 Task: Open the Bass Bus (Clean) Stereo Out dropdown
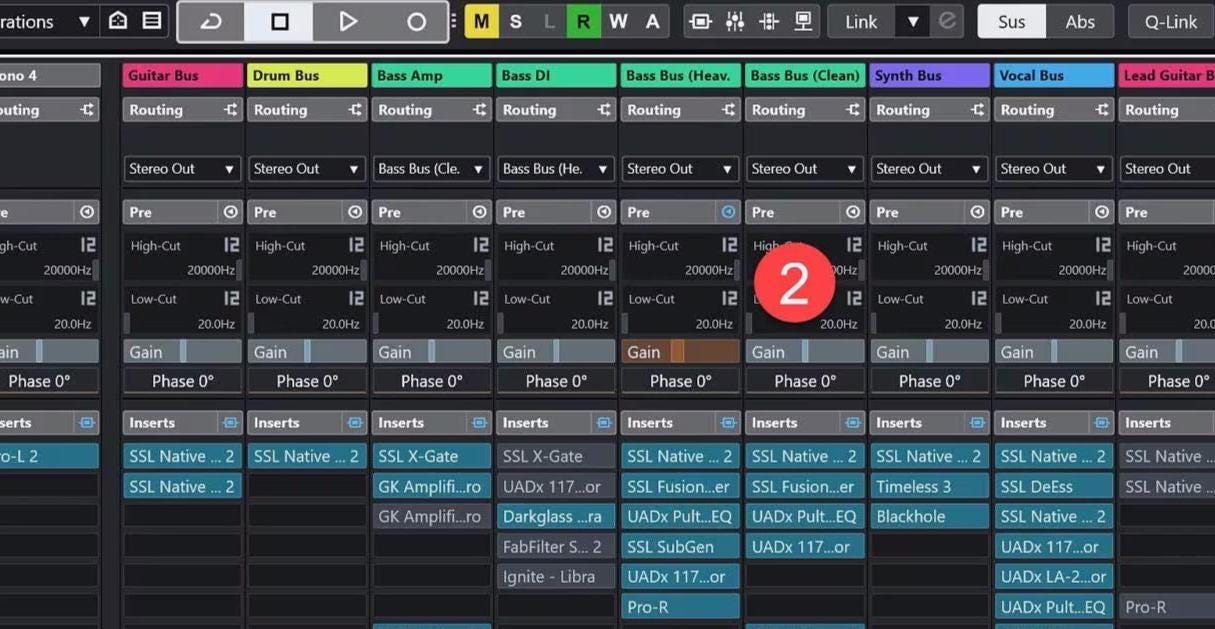805,169
